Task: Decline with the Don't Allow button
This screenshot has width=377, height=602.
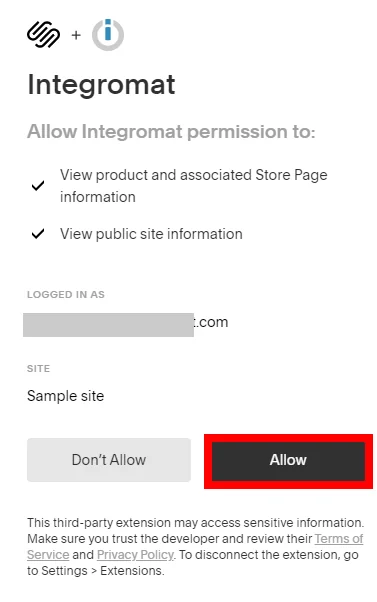Action: [109, 460]
